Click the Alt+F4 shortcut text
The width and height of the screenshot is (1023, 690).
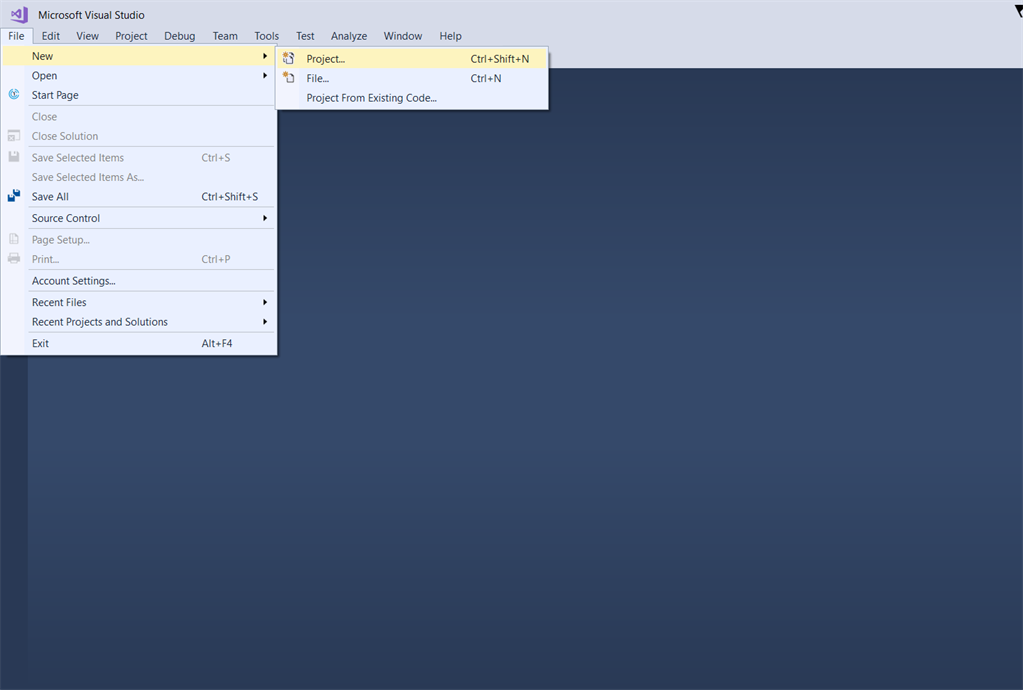[x=217, y=343]
